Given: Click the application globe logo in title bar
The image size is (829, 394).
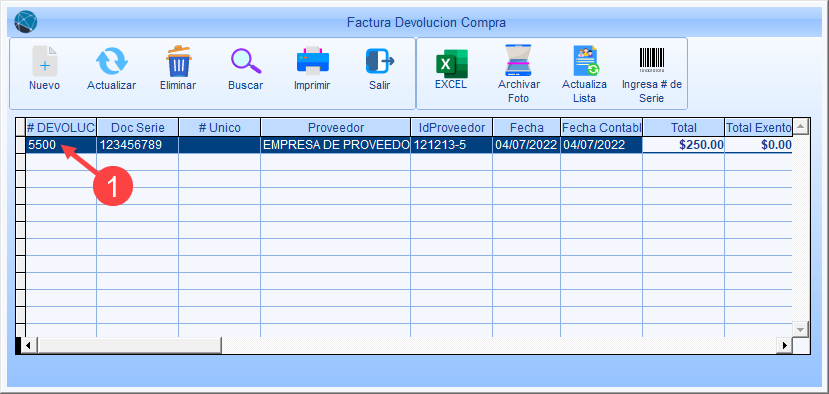Looking at the screenshot, I should point(24,22).
